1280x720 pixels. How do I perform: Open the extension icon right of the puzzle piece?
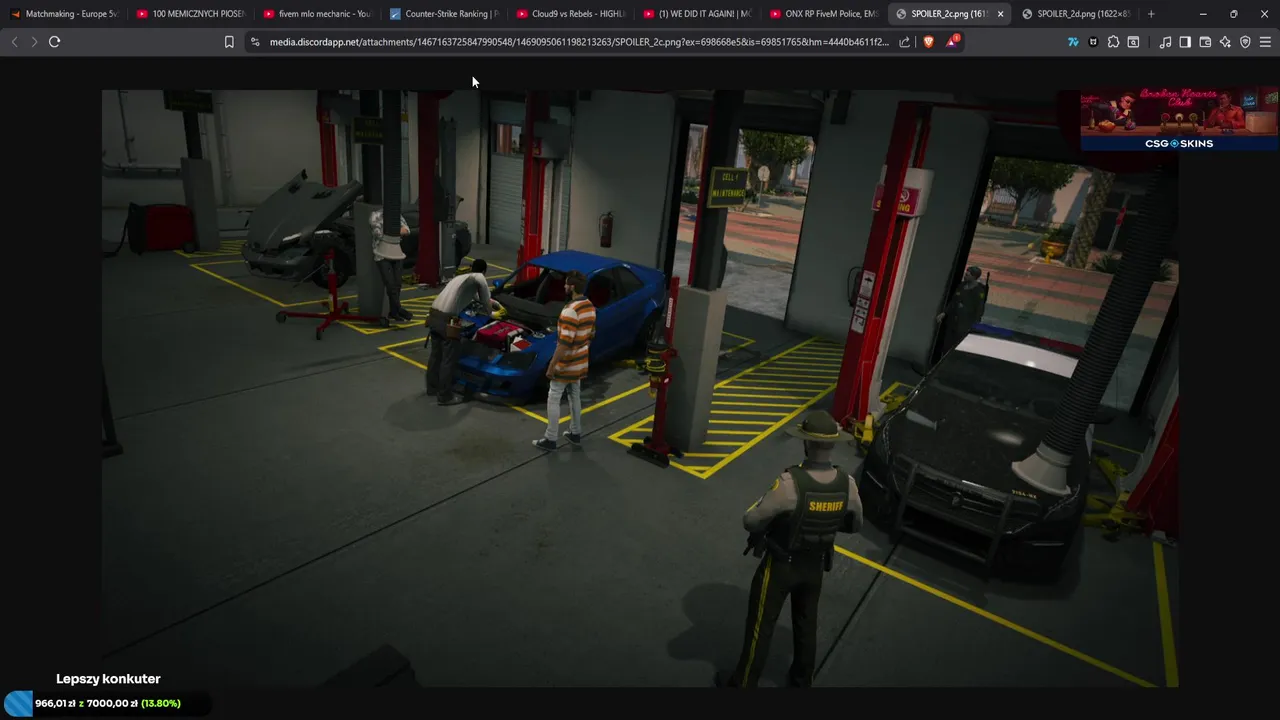click(1133, 42)
